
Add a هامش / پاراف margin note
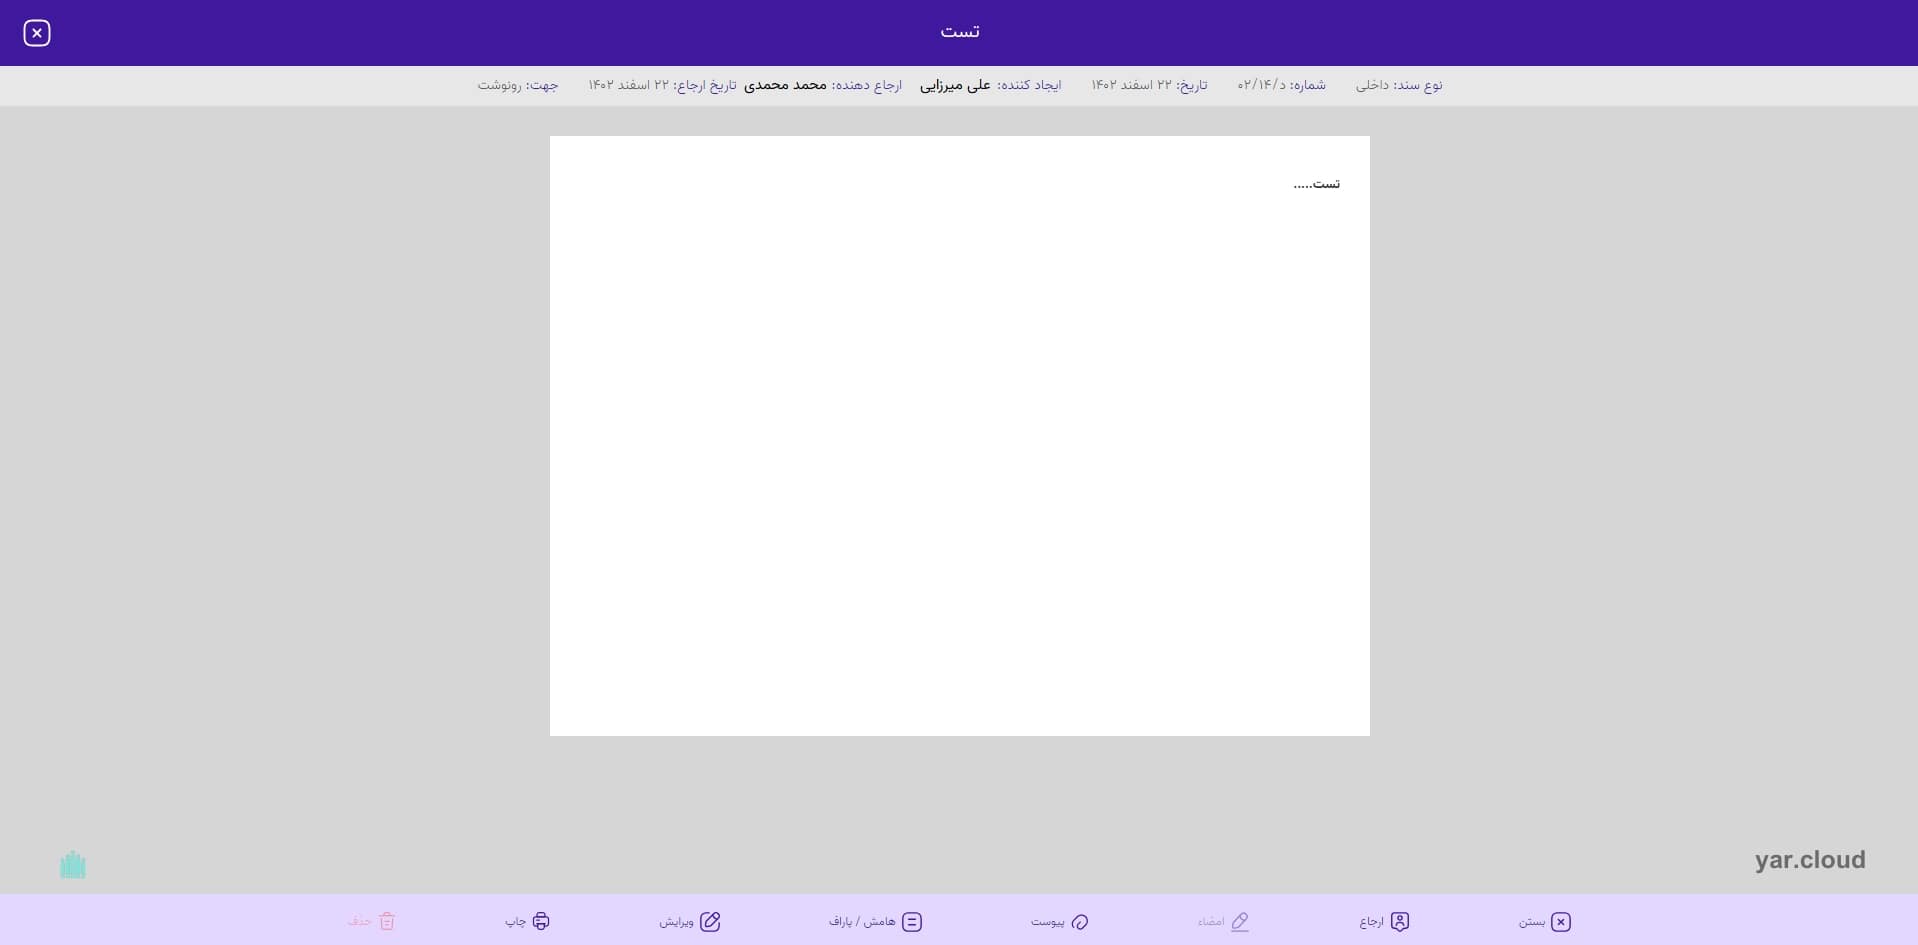[875, 921]
